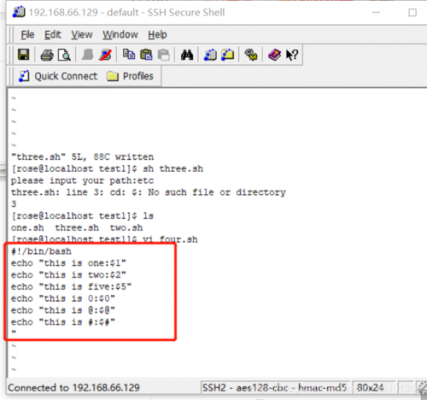Click the Save floppy disk icon
Viewport: 427px width, 400px height.
(24, 55)
